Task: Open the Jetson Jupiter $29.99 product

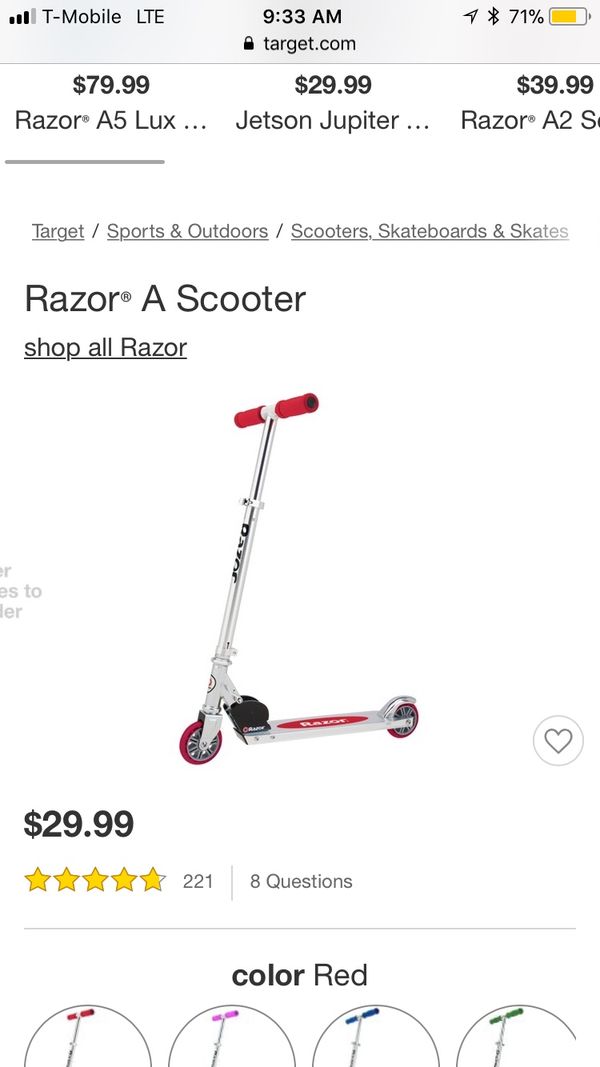Action: pyautogui.click(x=333, y=103)
